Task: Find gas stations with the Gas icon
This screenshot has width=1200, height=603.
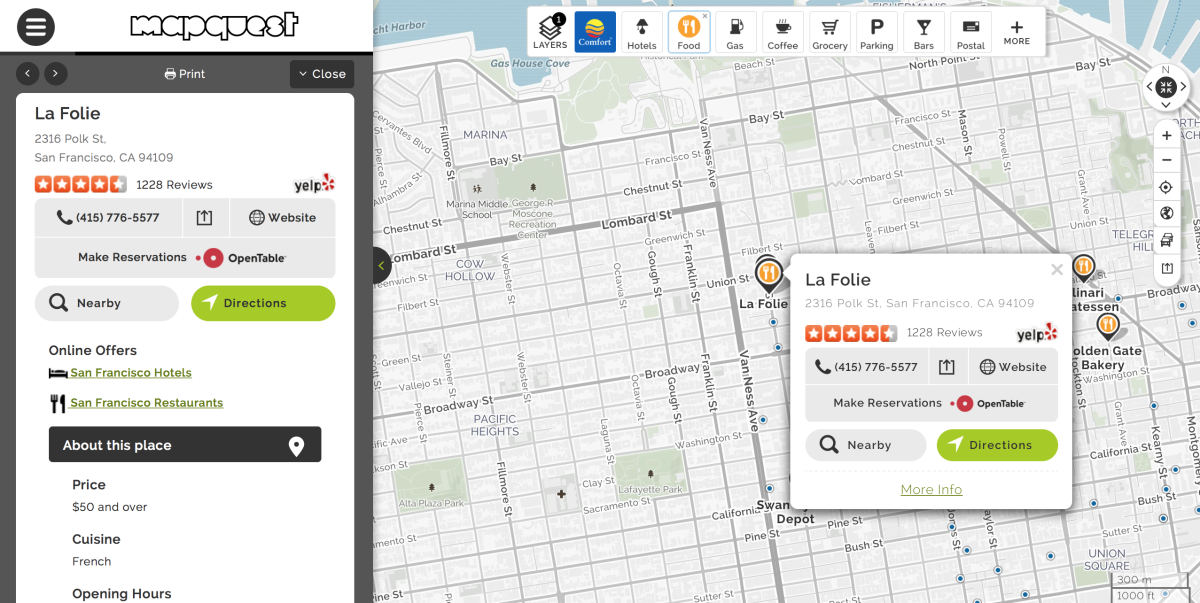Action: [x=735, y=30]
